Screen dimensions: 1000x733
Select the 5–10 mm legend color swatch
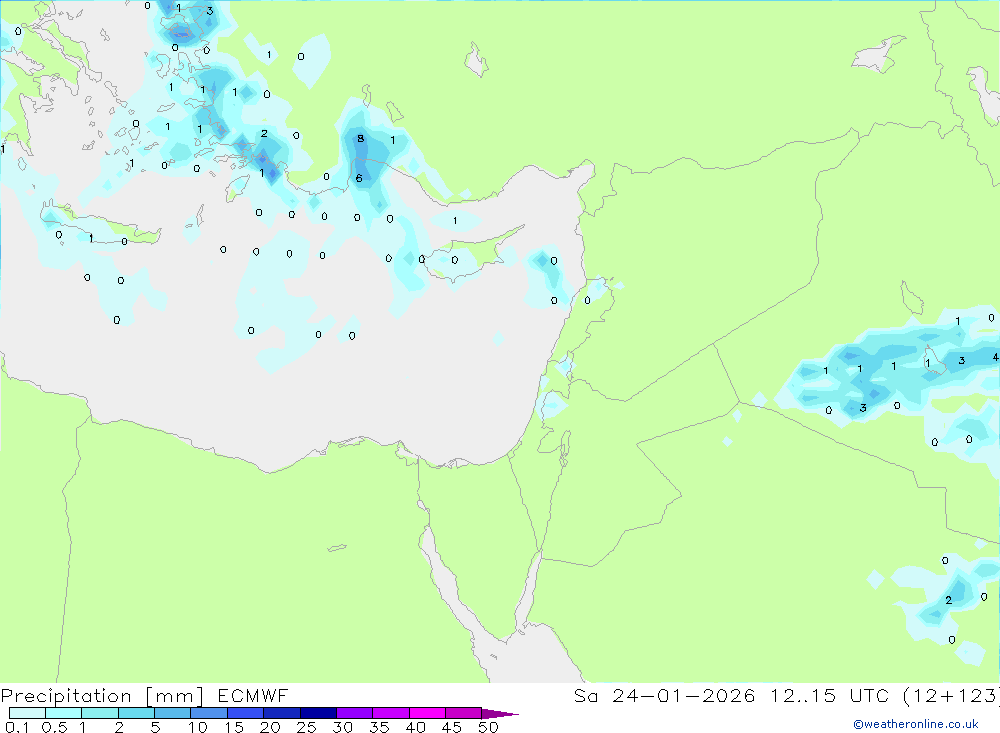[173, 713]
